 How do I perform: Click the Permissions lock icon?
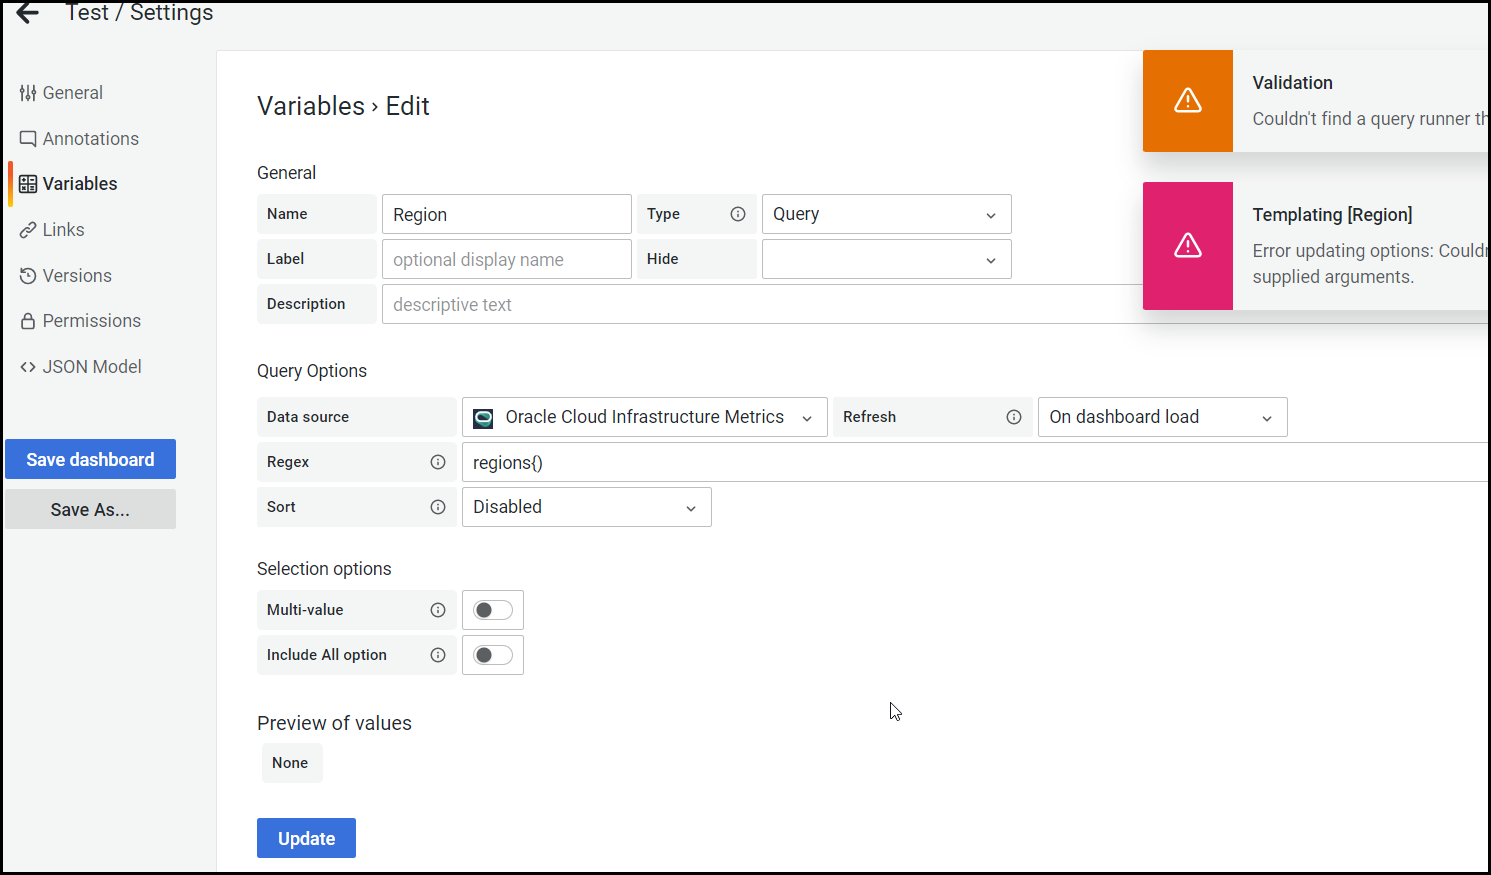click(x=28, y=320)
